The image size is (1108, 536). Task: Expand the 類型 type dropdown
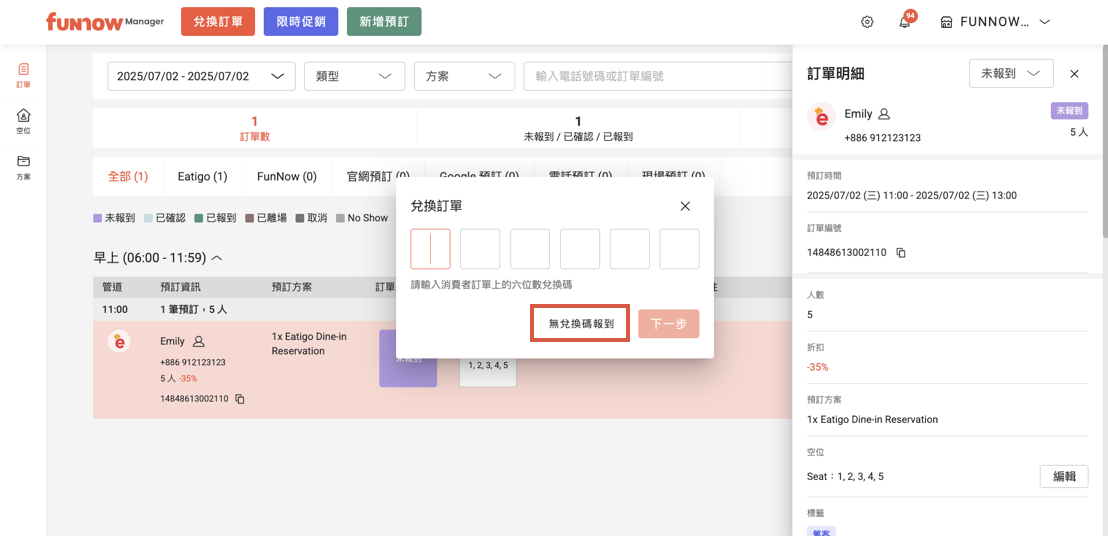point(354,76)
